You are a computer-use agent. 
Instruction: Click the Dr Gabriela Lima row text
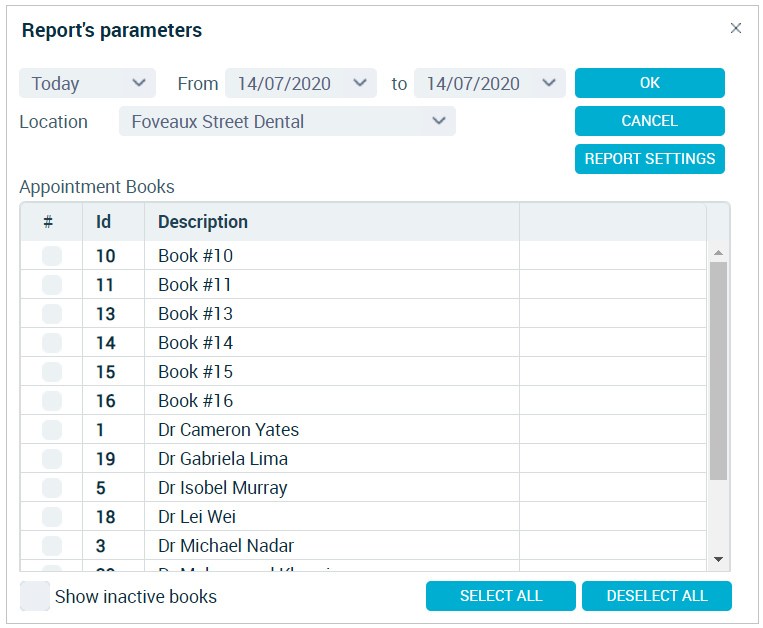click(223, 459)
